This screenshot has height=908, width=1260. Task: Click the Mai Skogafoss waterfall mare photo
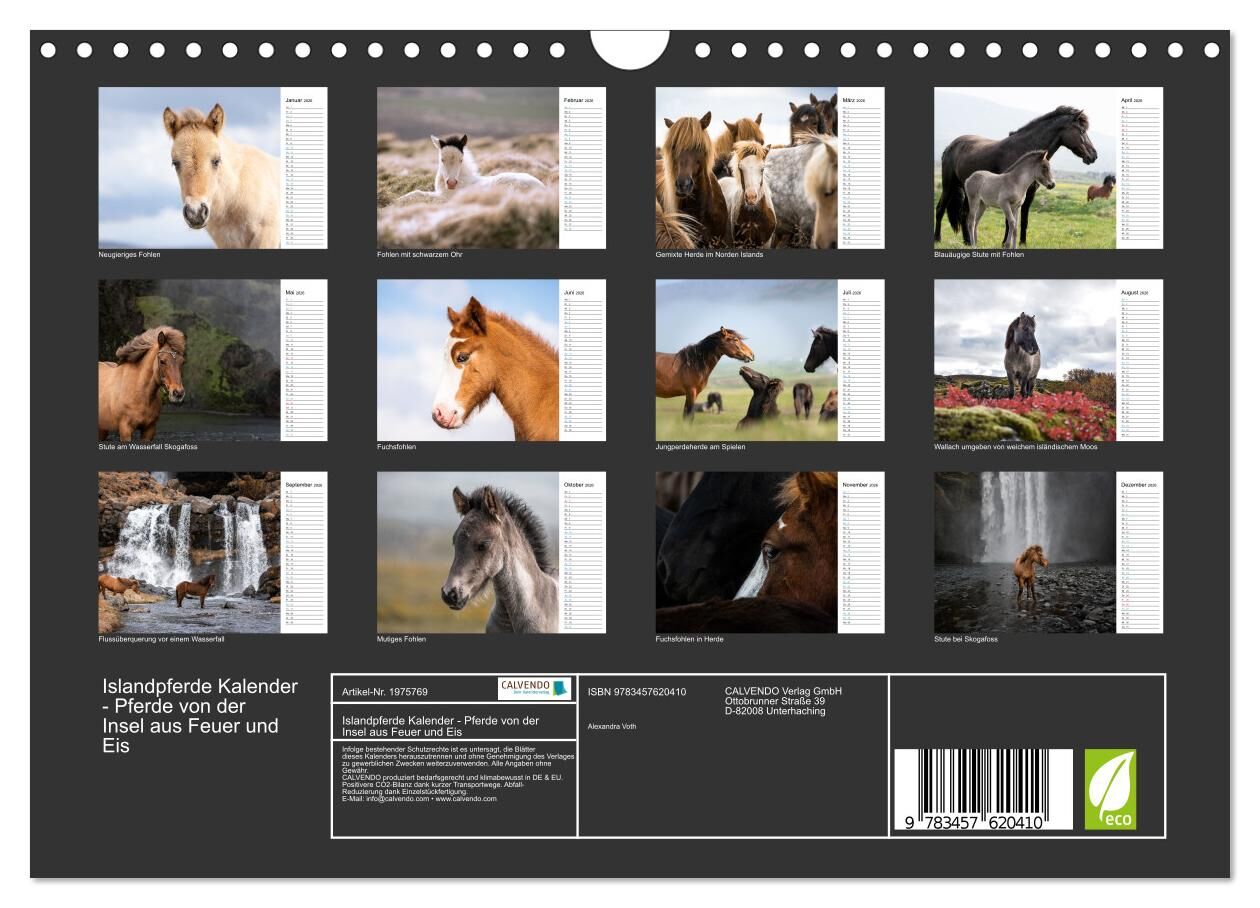tap(189, 360)
